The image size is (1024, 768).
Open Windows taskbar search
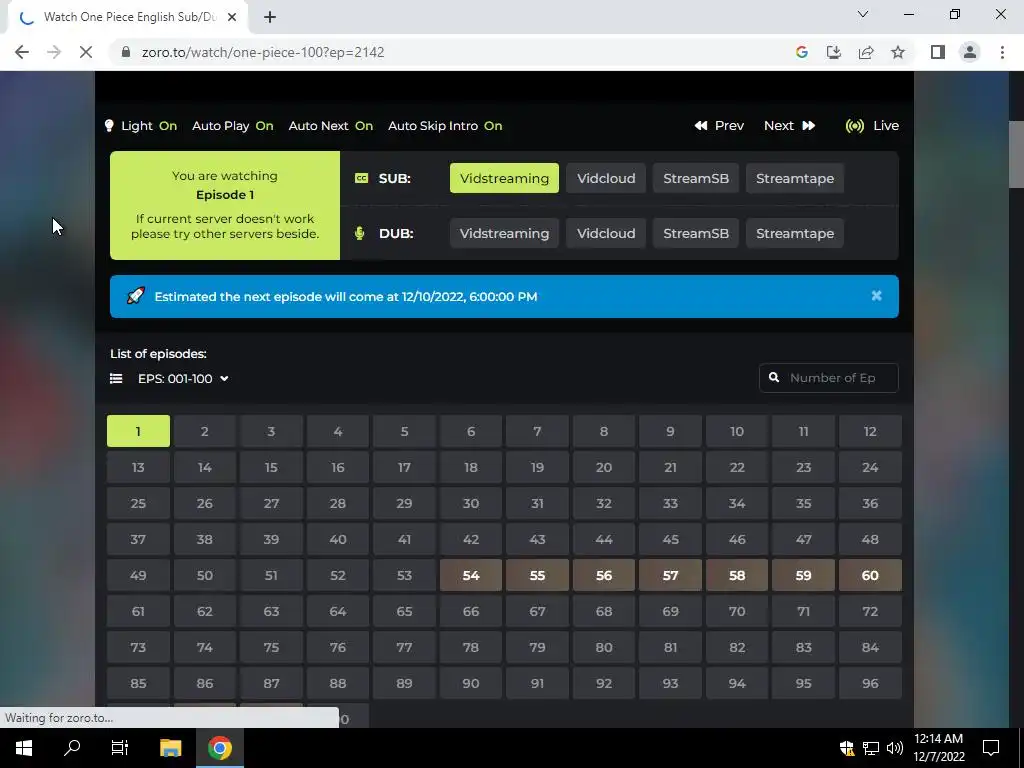72,748
